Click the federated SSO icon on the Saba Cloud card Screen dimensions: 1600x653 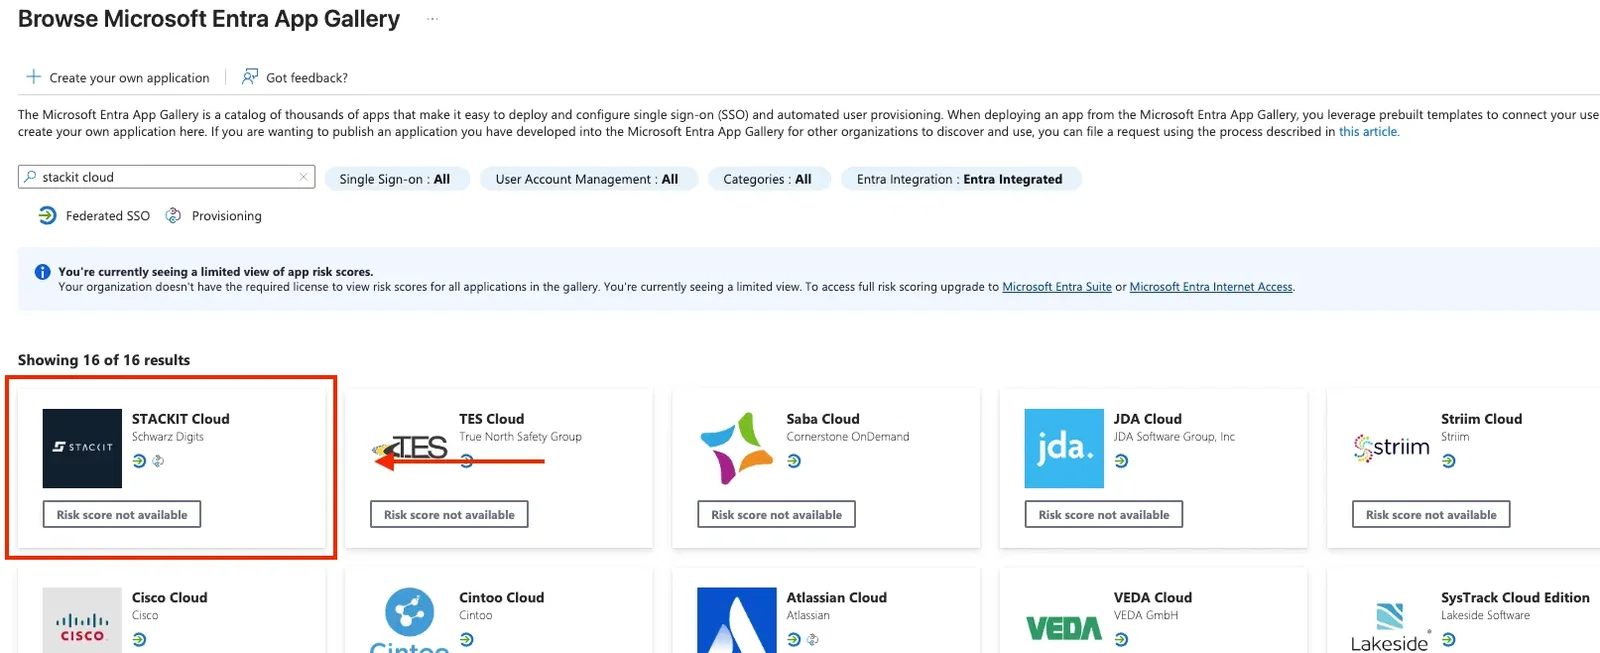(794, 461)
